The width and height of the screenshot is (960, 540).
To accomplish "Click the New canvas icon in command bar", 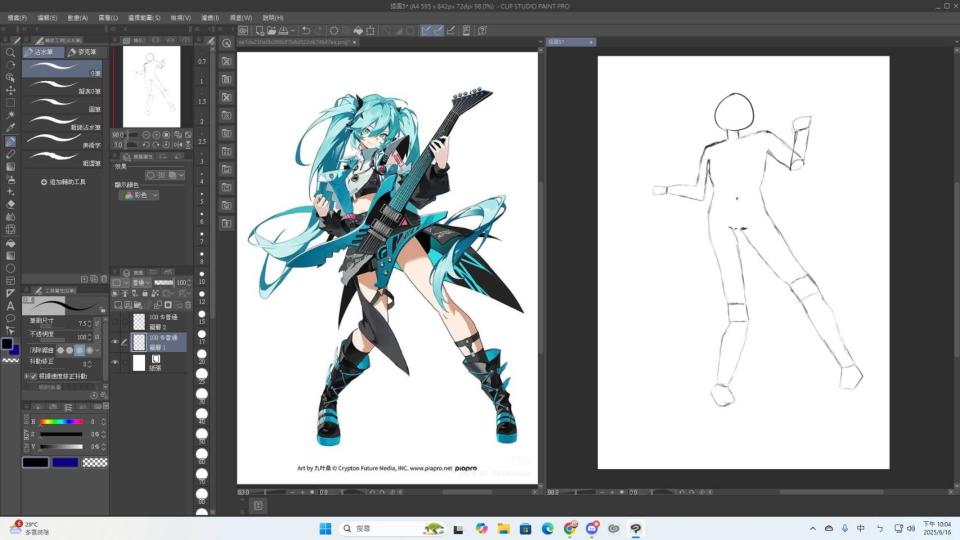I will [260, 30].
